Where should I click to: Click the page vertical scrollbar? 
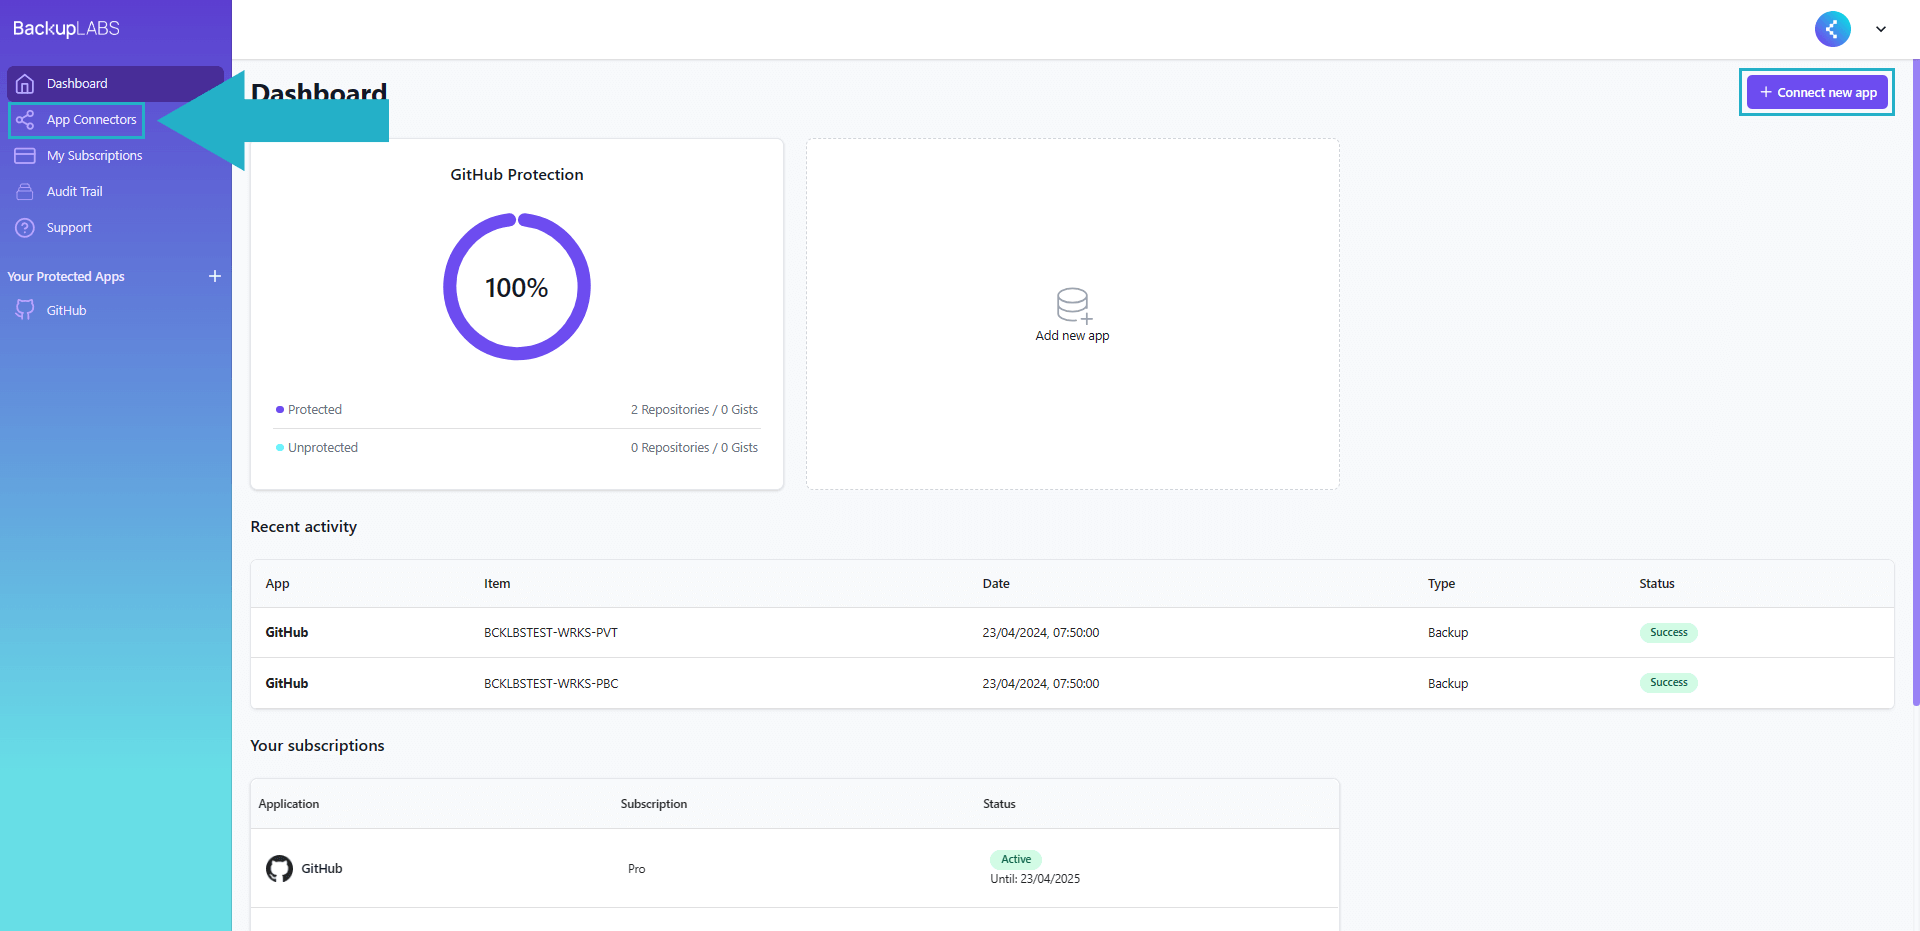1915,380
